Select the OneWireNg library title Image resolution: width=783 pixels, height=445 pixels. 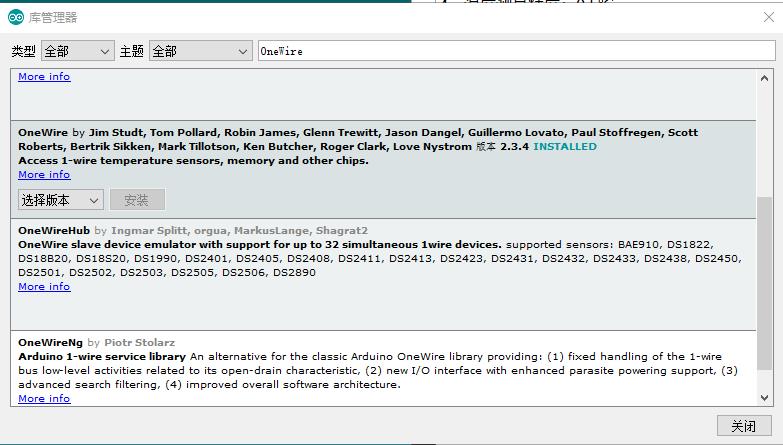coord(50,342)
